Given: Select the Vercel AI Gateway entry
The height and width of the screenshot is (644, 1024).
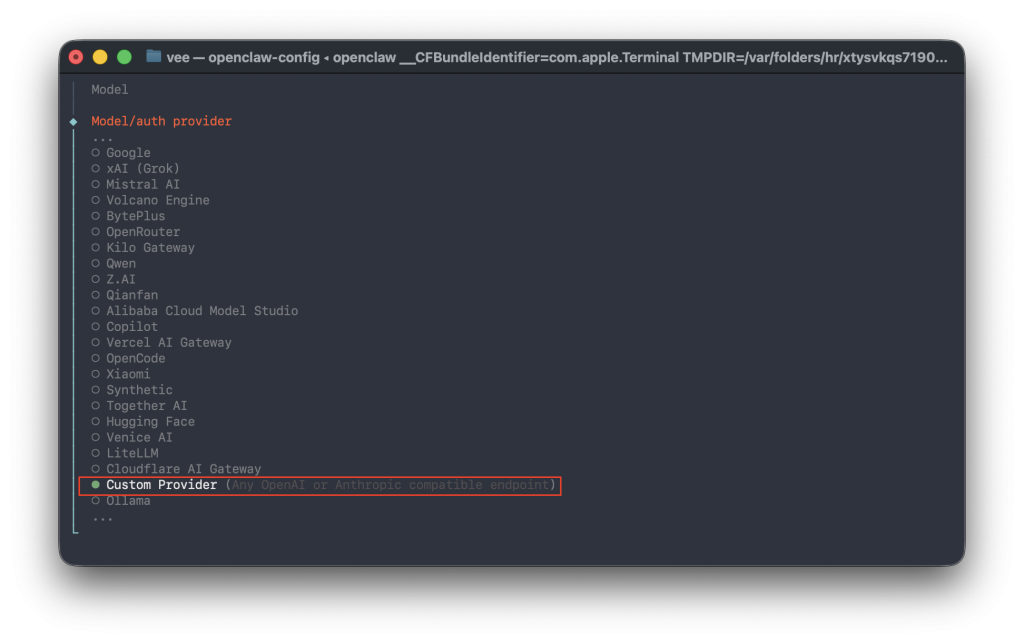Looking at the screenshot, I should pos(168,343).
